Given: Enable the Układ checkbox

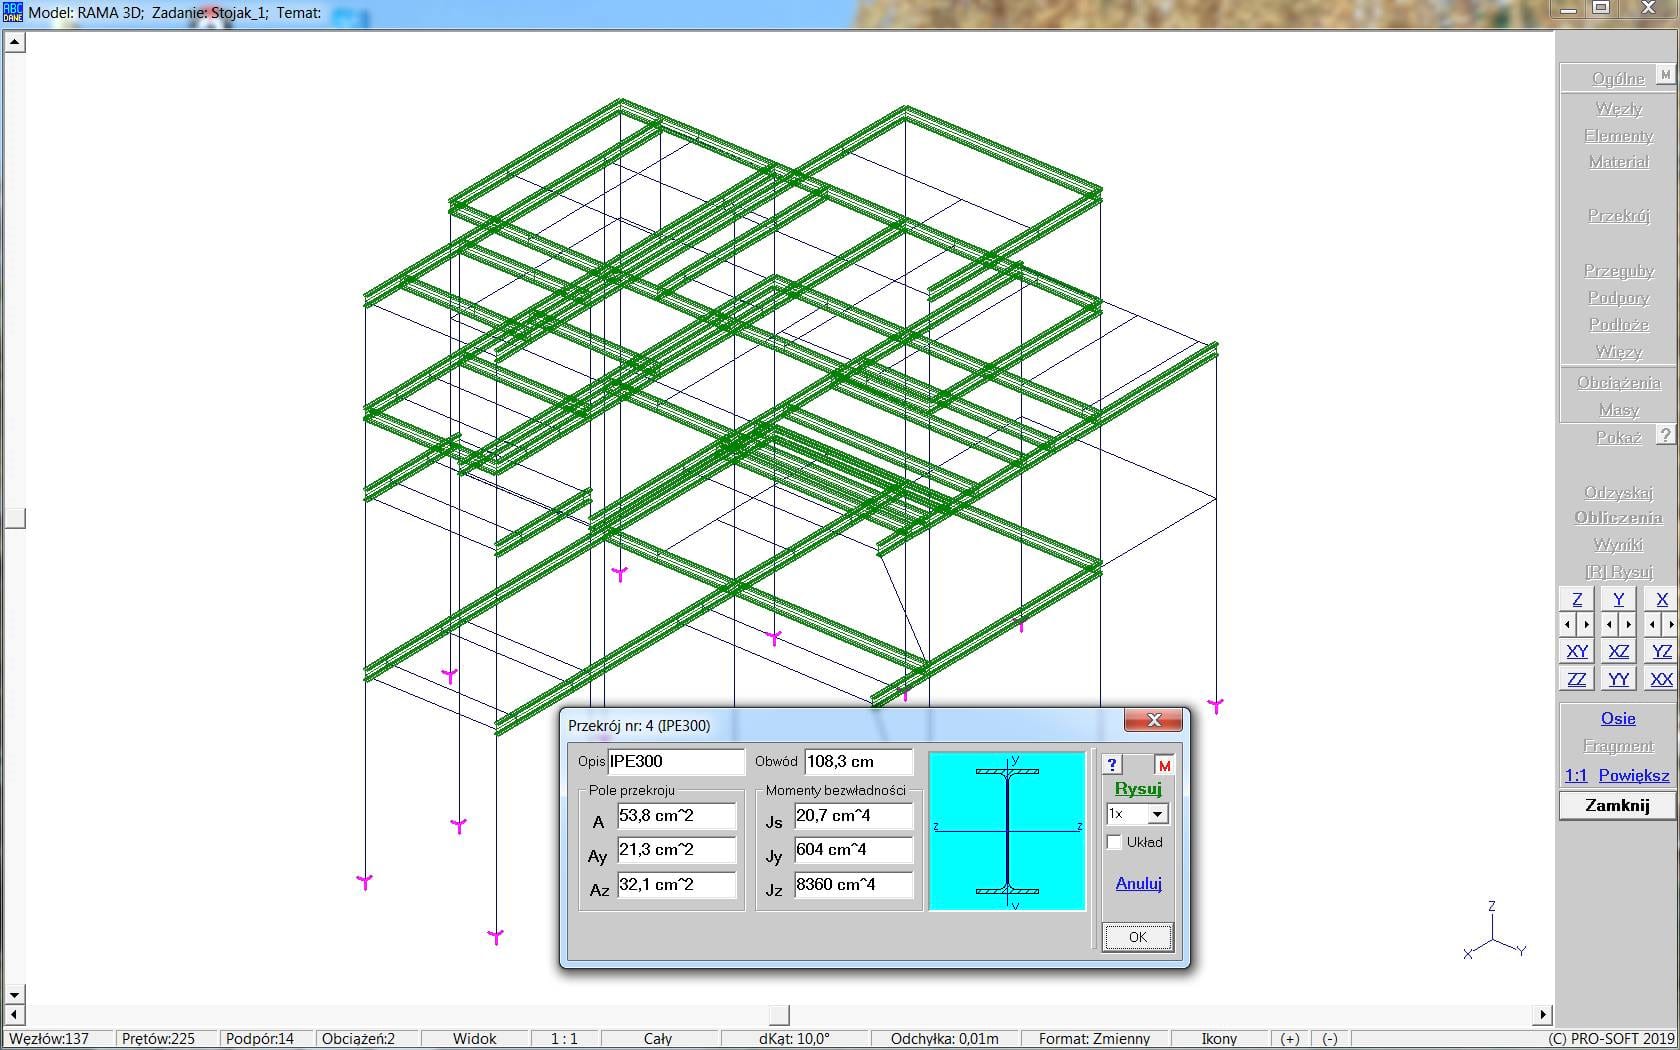Looking at the screenshot, I should [x=1114, y=842].
